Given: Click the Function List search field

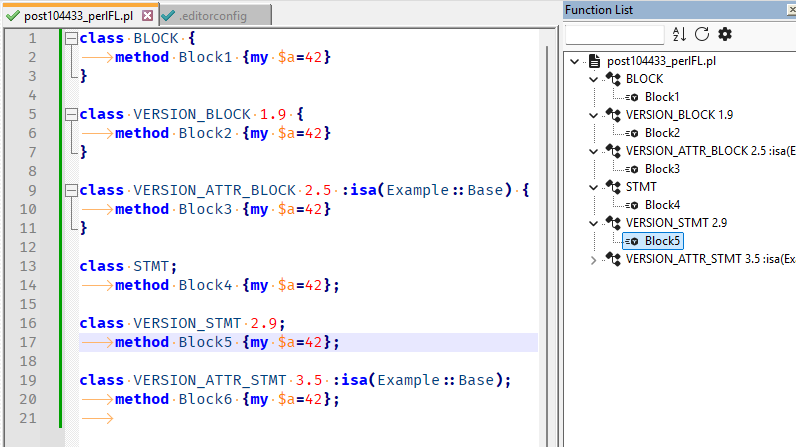Looking at the screenshot, I should pyautogui.click(x=614, y=35).
